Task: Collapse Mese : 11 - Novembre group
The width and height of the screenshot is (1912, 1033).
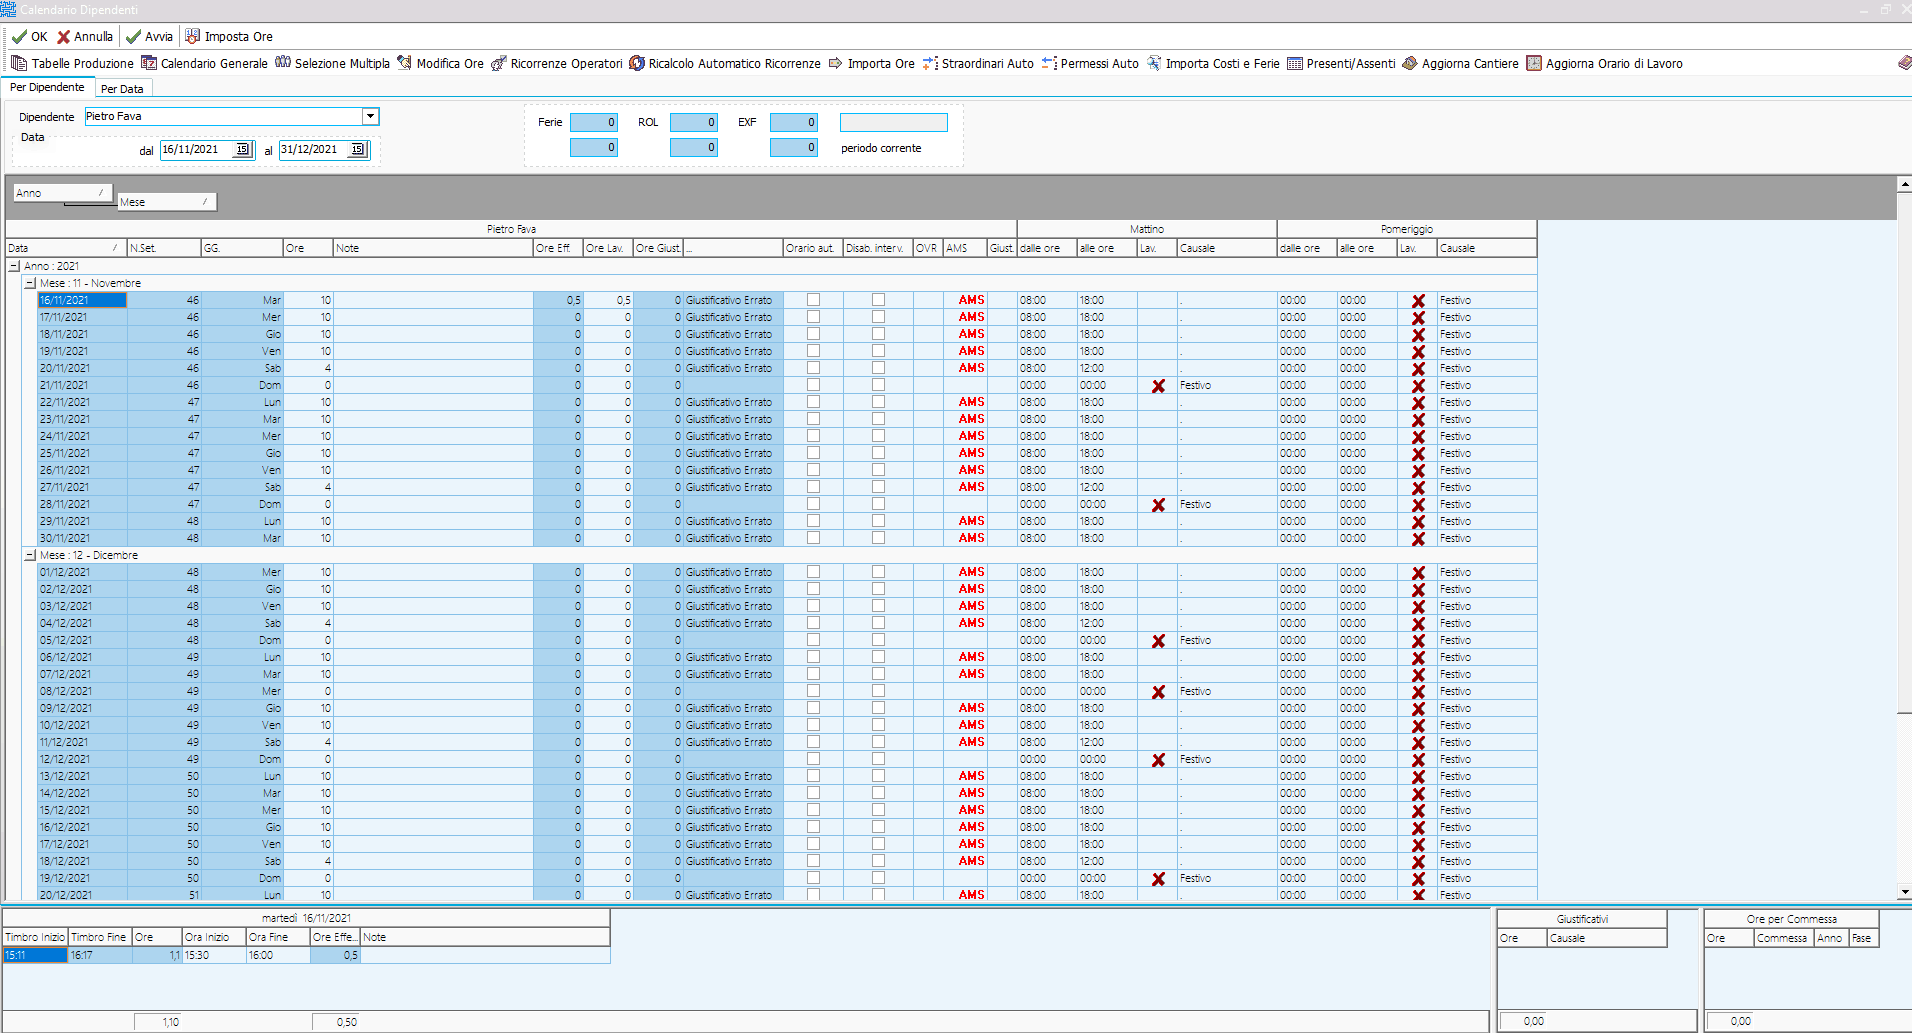Action: tap(30, 283)
